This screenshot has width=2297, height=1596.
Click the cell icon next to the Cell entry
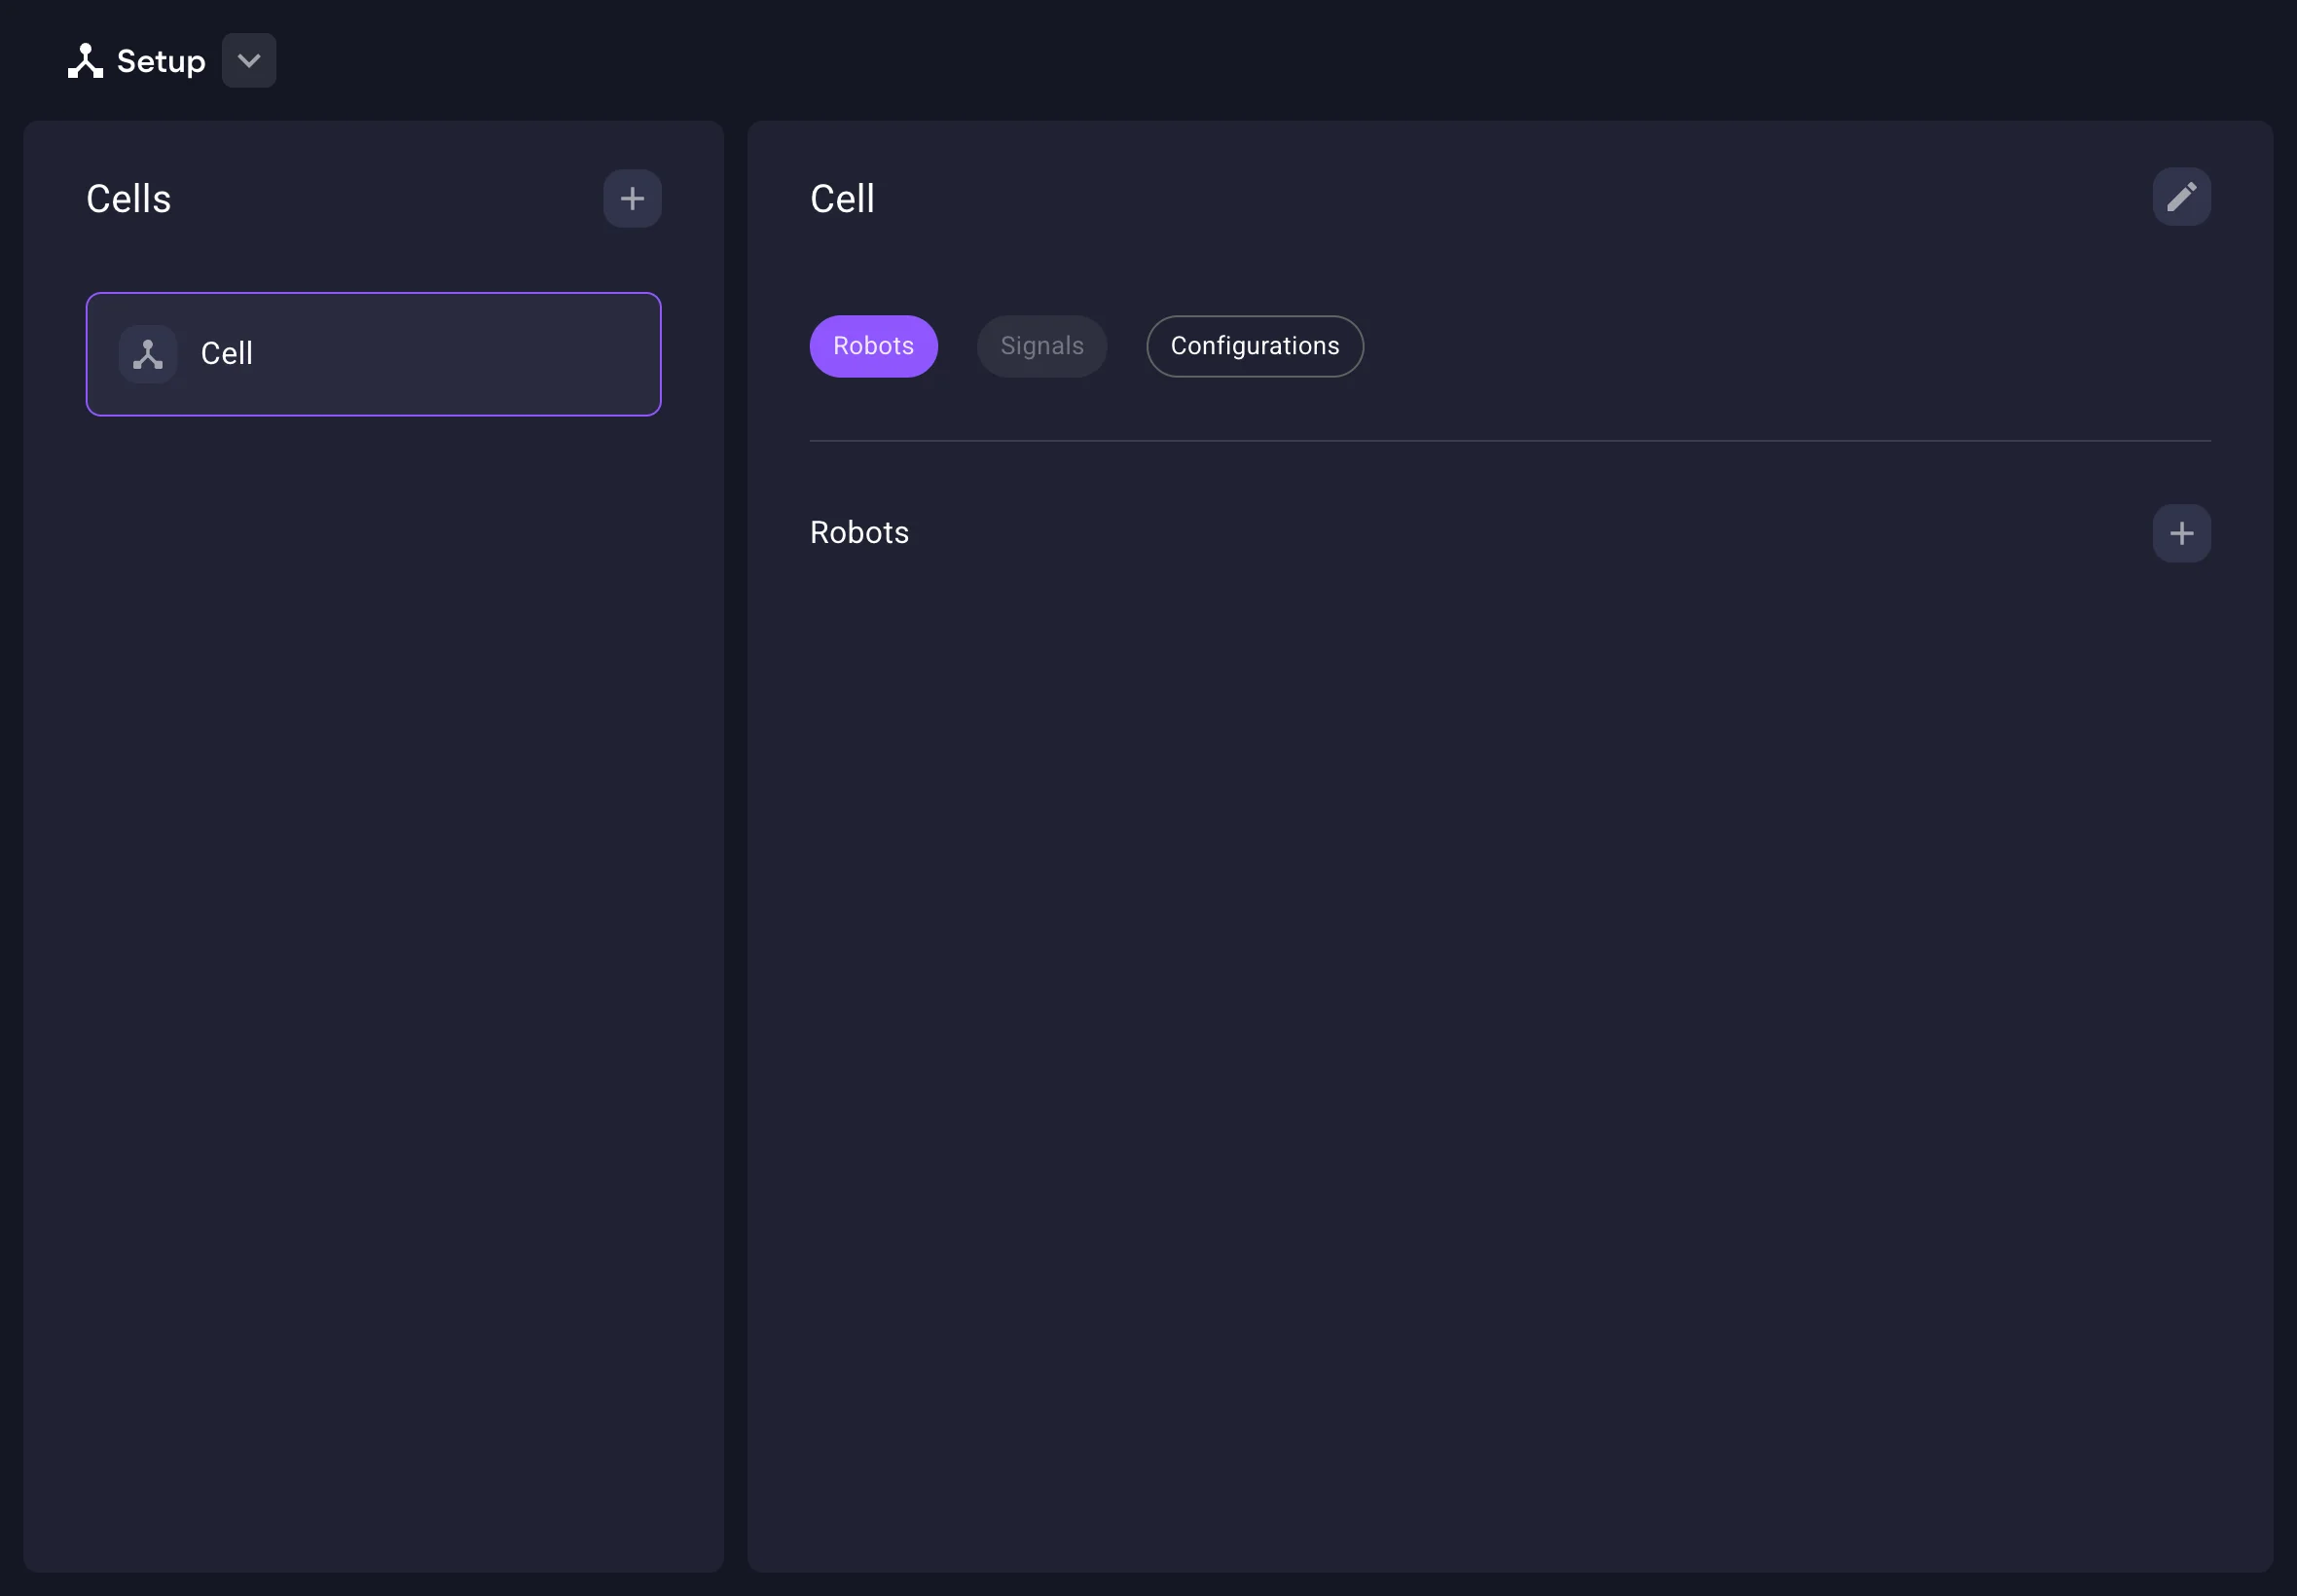(147, 353)
